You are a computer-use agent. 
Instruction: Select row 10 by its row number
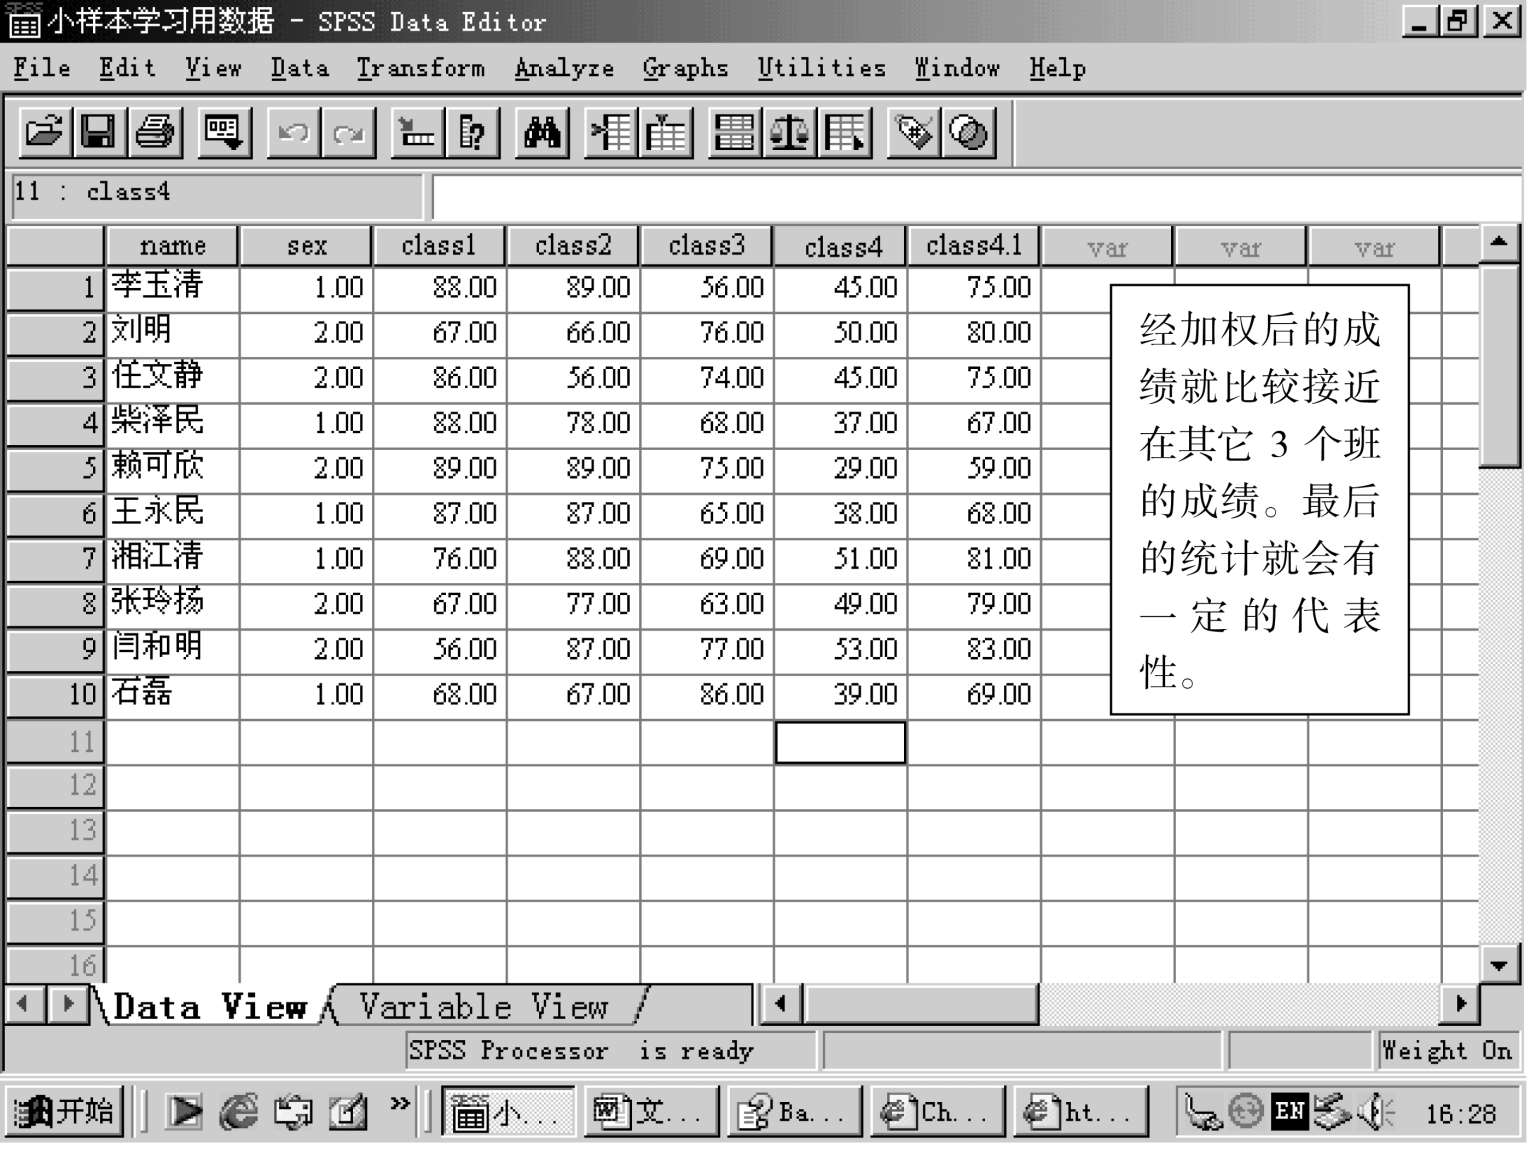point(55,694)
